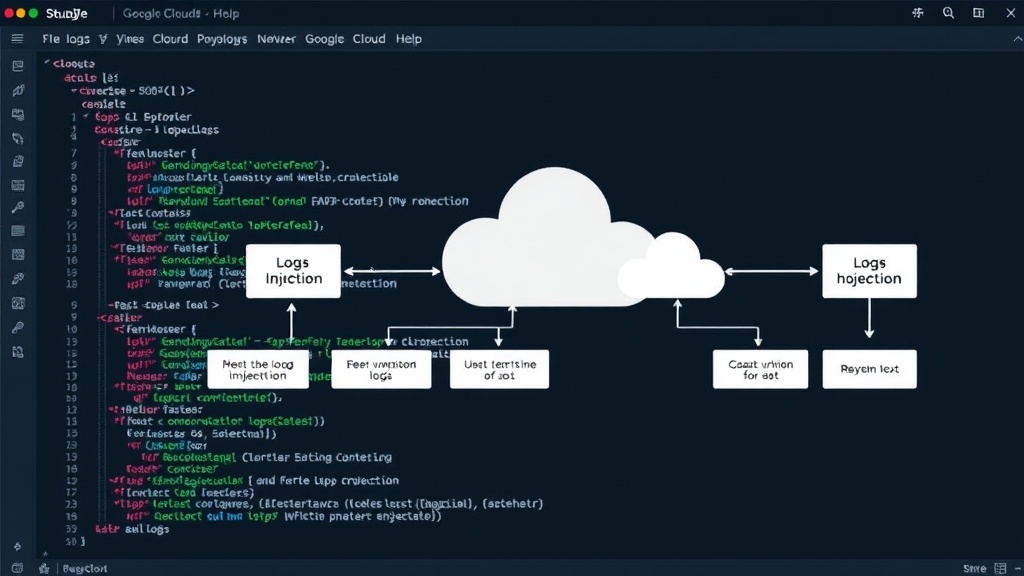Image resolution: width=1024 pixels, height=576 pixels.
Task: Open the logs menu
Action: point(78,39)
